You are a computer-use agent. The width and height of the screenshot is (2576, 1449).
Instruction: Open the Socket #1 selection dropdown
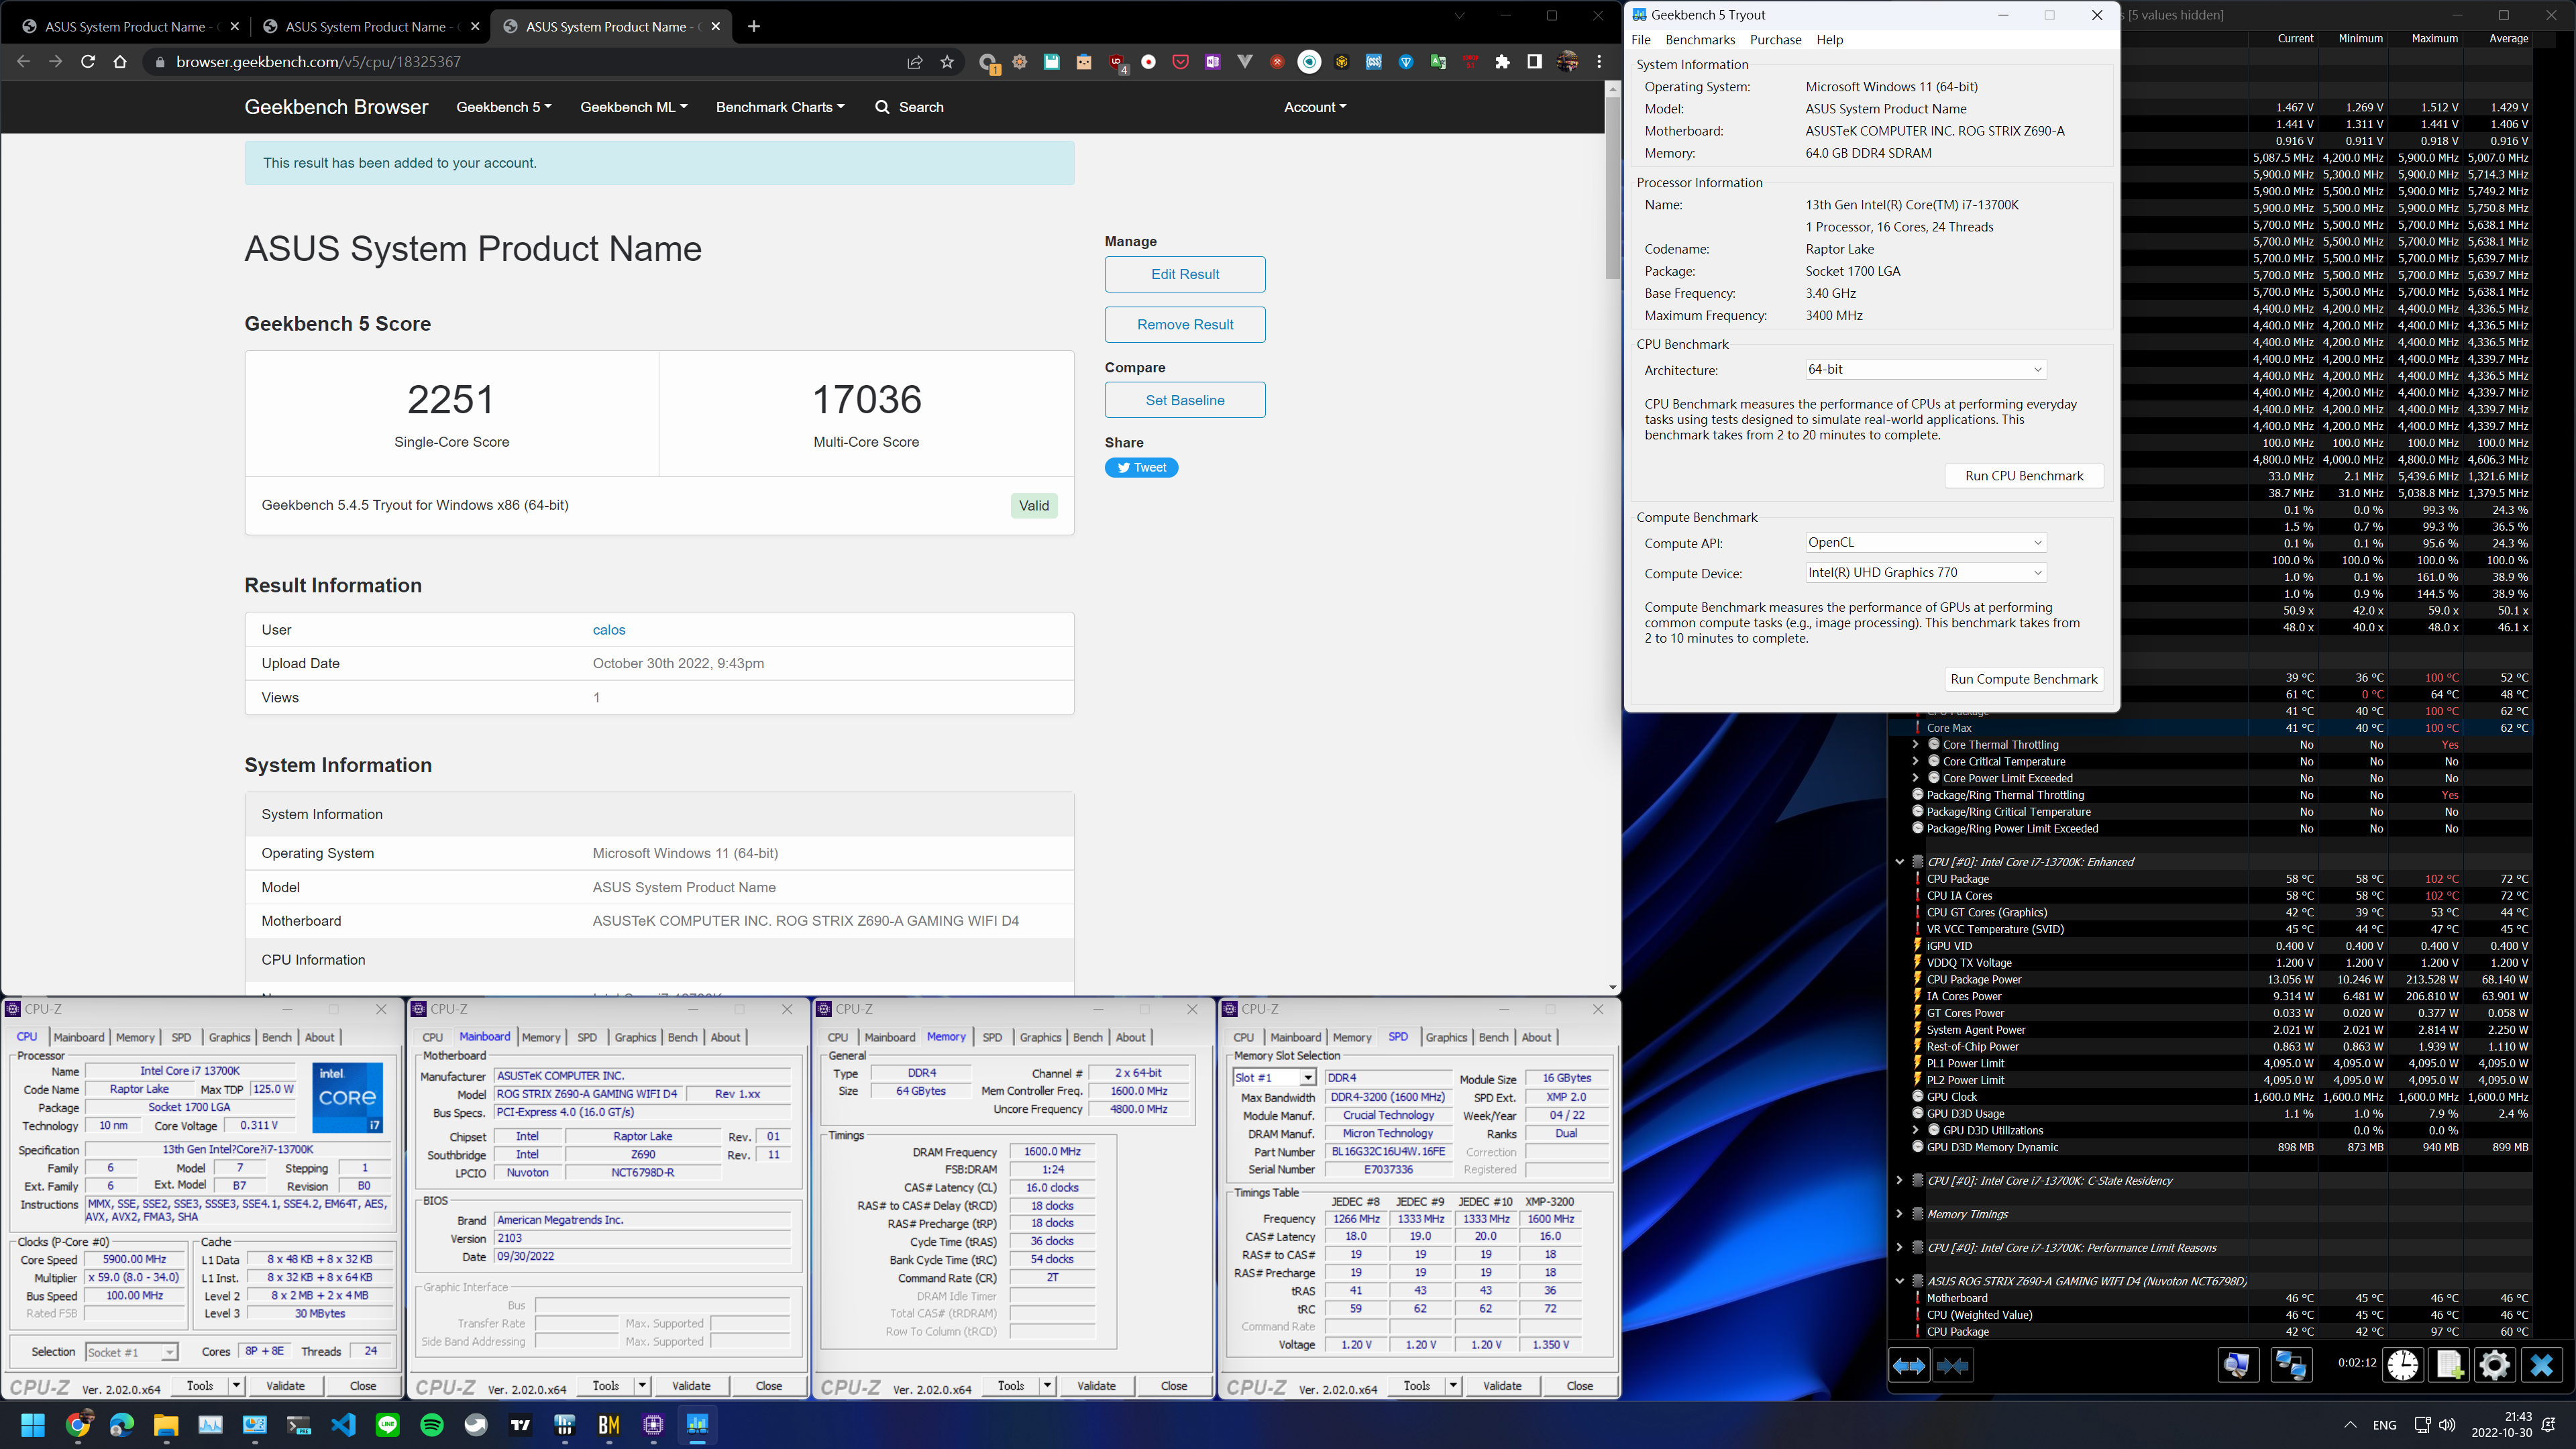(x=131, y=1352)
